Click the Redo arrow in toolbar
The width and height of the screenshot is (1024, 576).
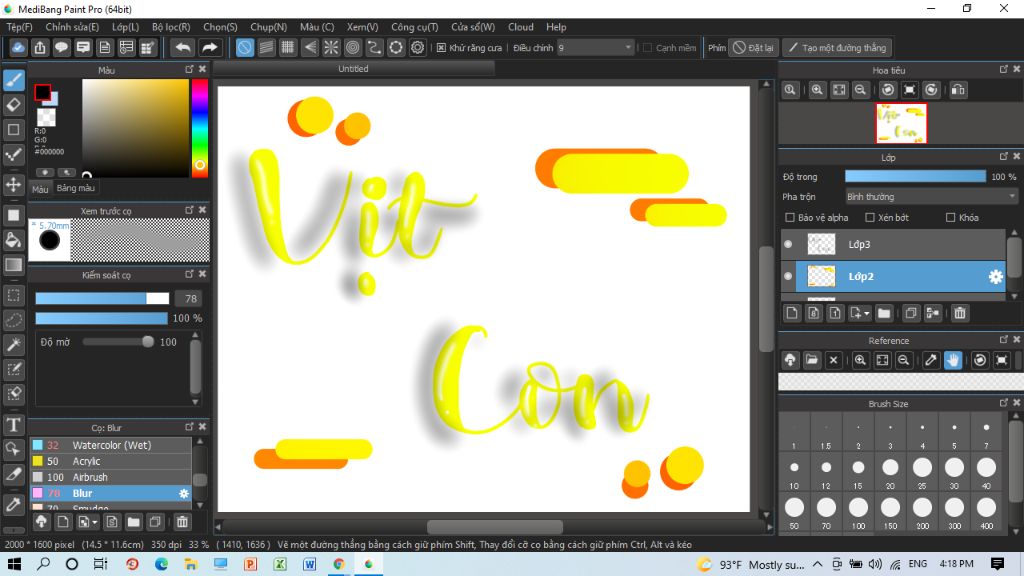210,48
